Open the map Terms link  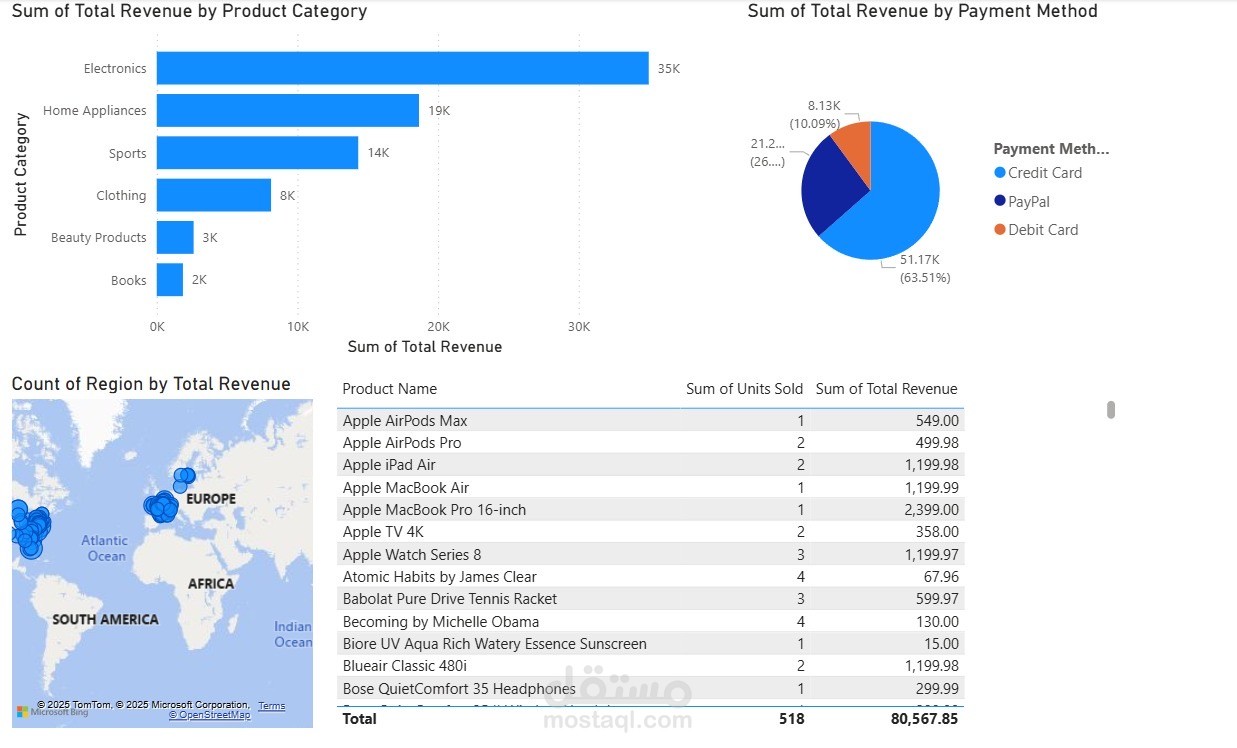point(272,706)
